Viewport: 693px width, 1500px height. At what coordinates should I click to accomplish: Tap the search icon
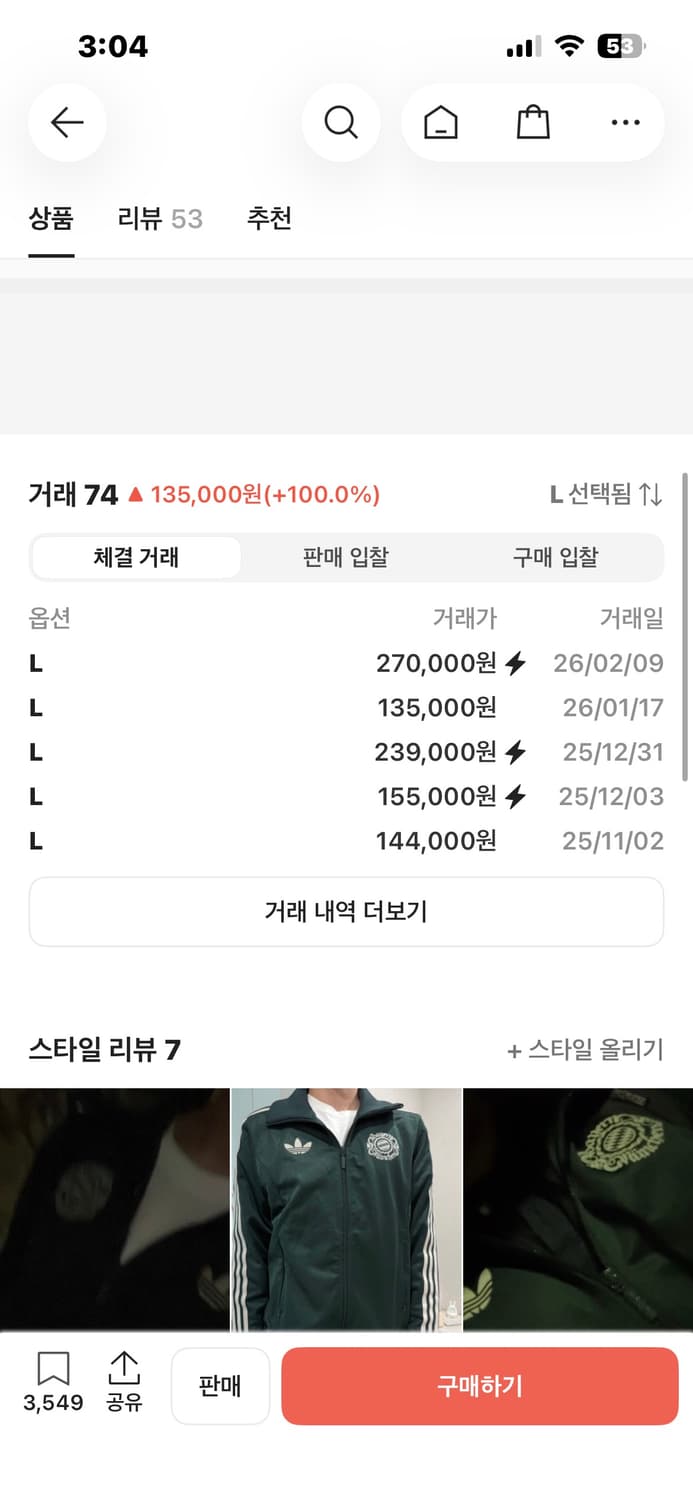click(341, 122)
